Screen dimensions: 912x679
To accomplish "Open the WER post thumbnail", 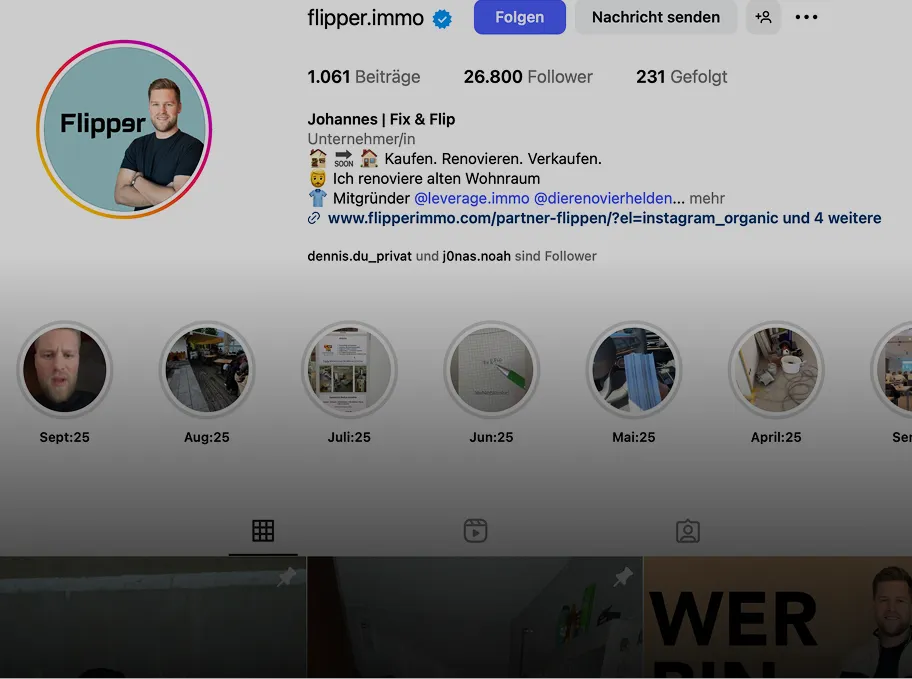I will tap(778, 617).
